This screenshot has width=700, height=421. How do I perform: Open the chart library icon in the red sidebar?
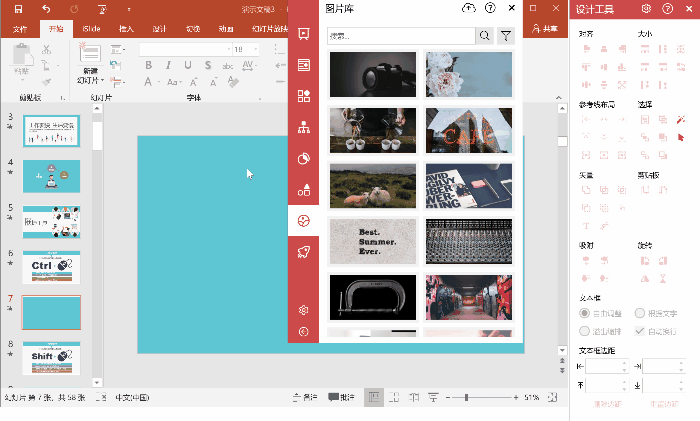[x=304, y=158]
